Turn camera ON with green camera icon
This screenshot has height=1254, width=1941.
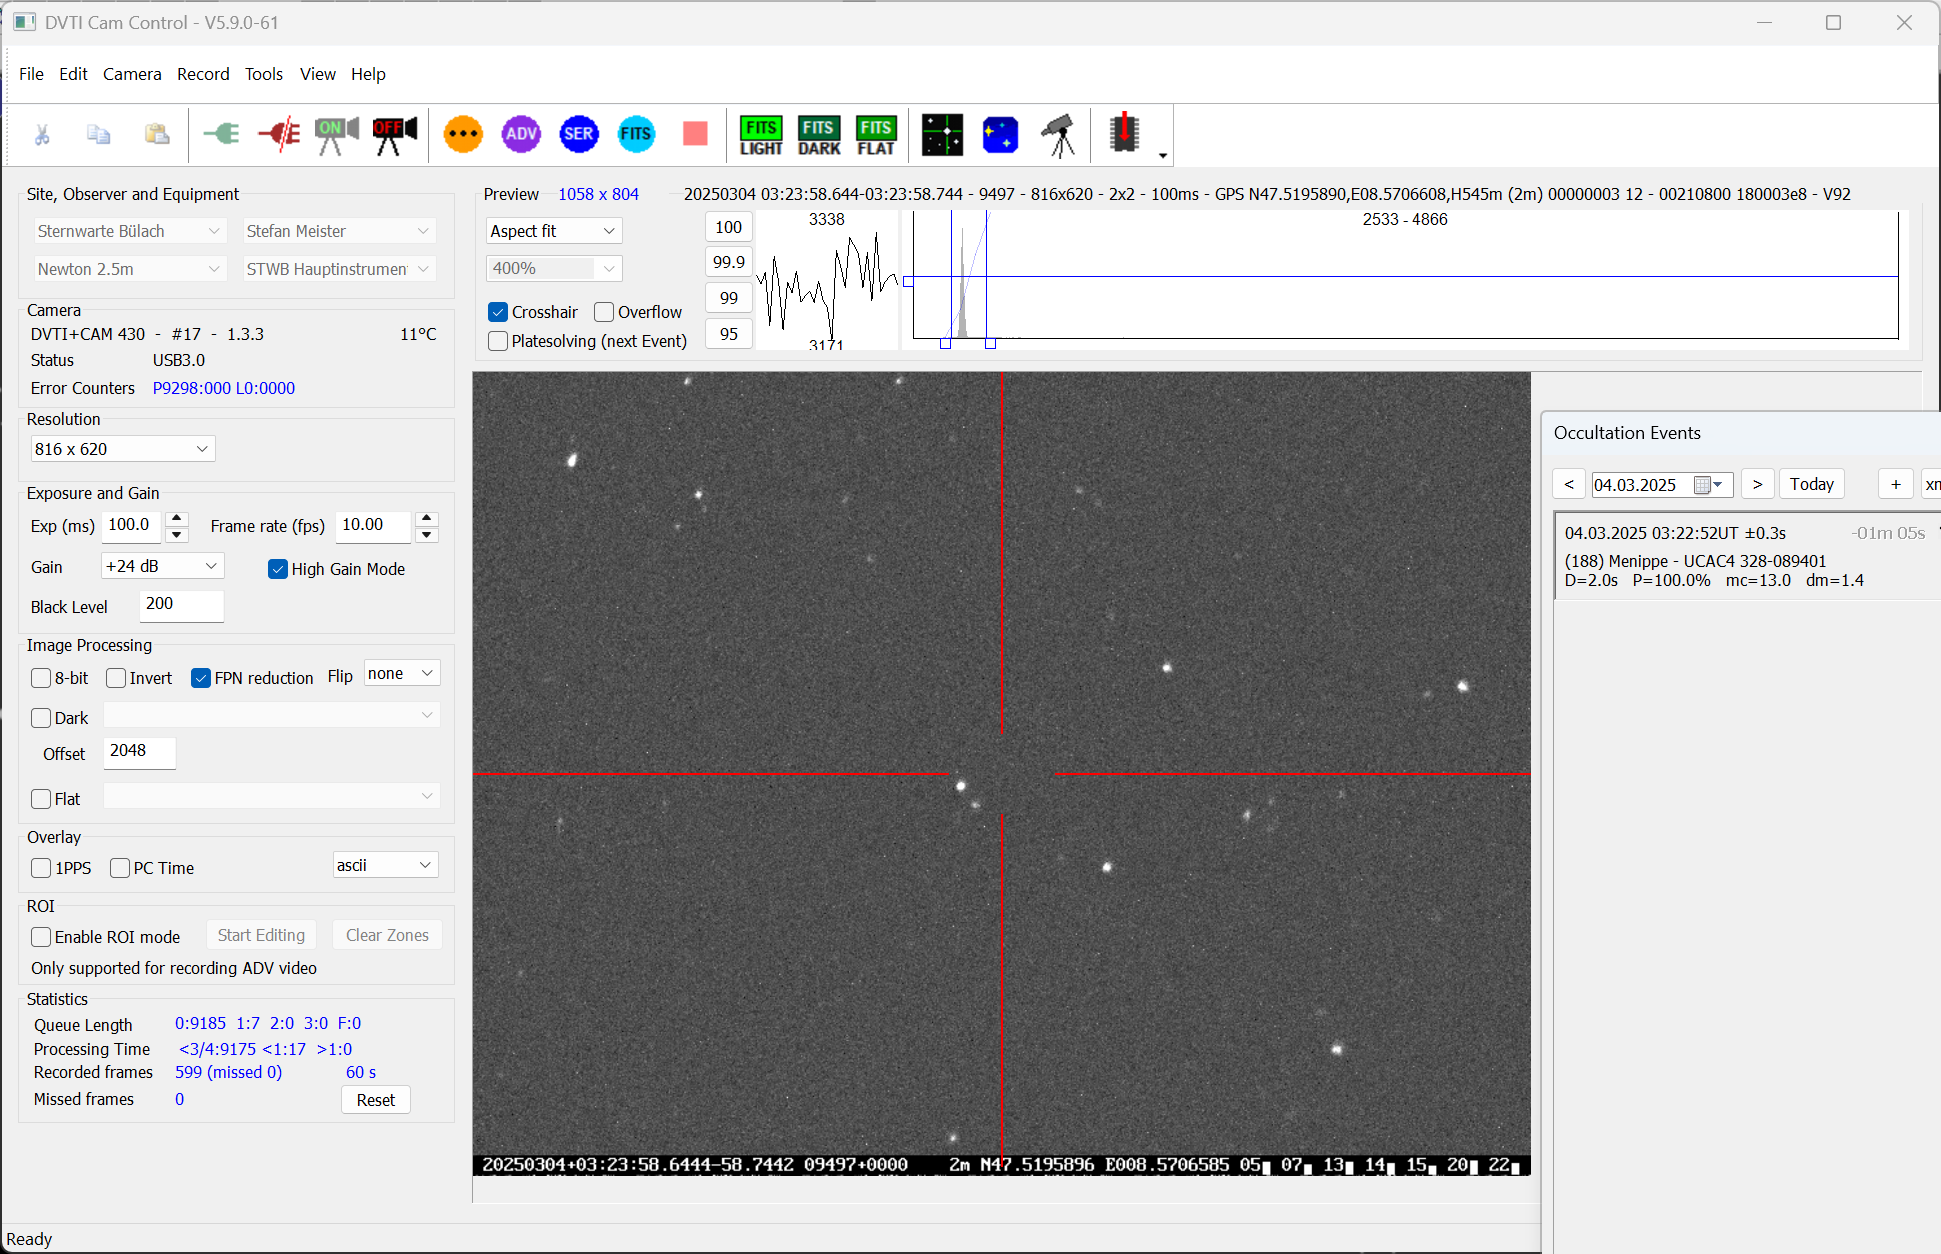[x=337, y=135]
